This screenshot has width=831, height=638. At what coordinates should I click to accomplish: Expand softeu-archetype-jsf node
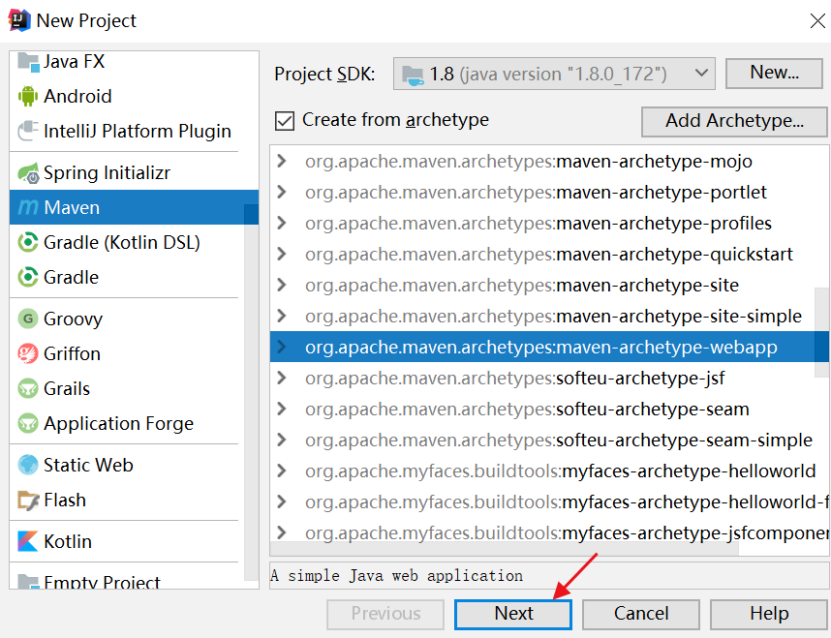(281, 378)
